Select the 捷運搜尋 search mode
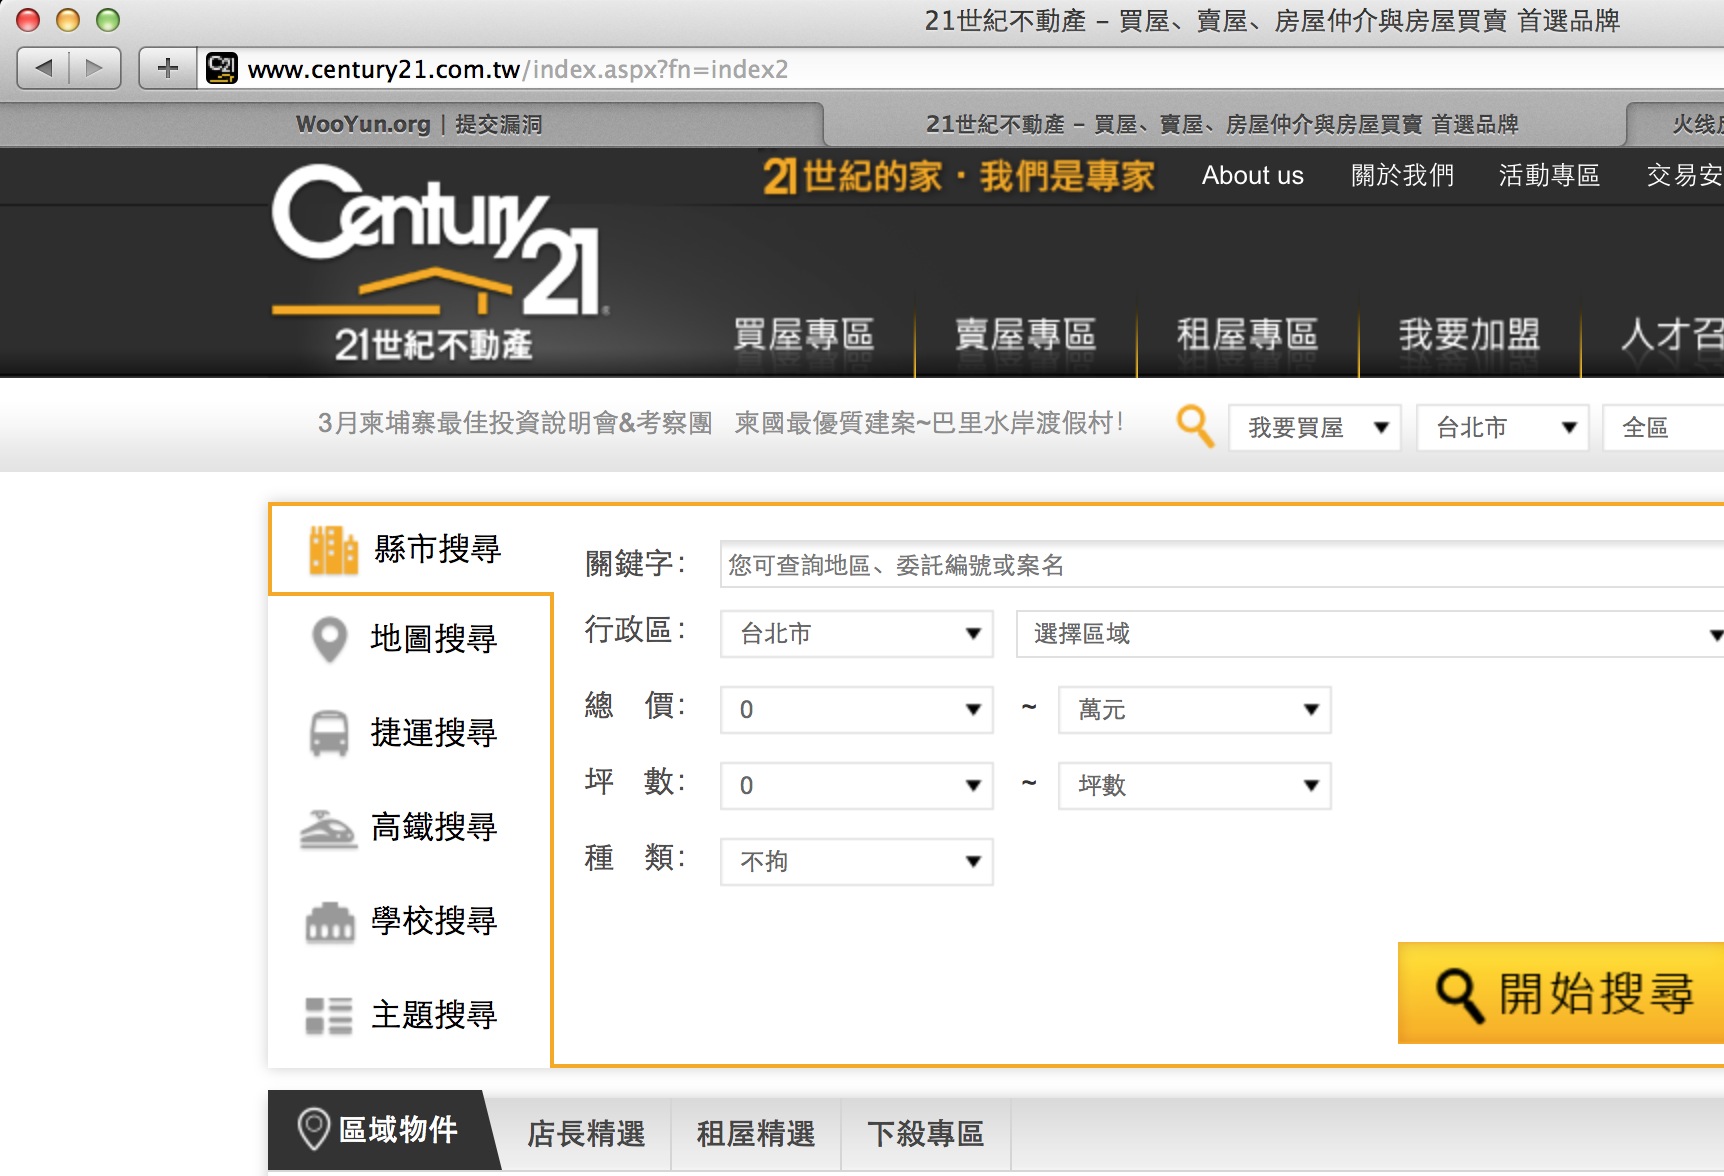Screen dimensions: 1724x1176 (x=410, y=733)
